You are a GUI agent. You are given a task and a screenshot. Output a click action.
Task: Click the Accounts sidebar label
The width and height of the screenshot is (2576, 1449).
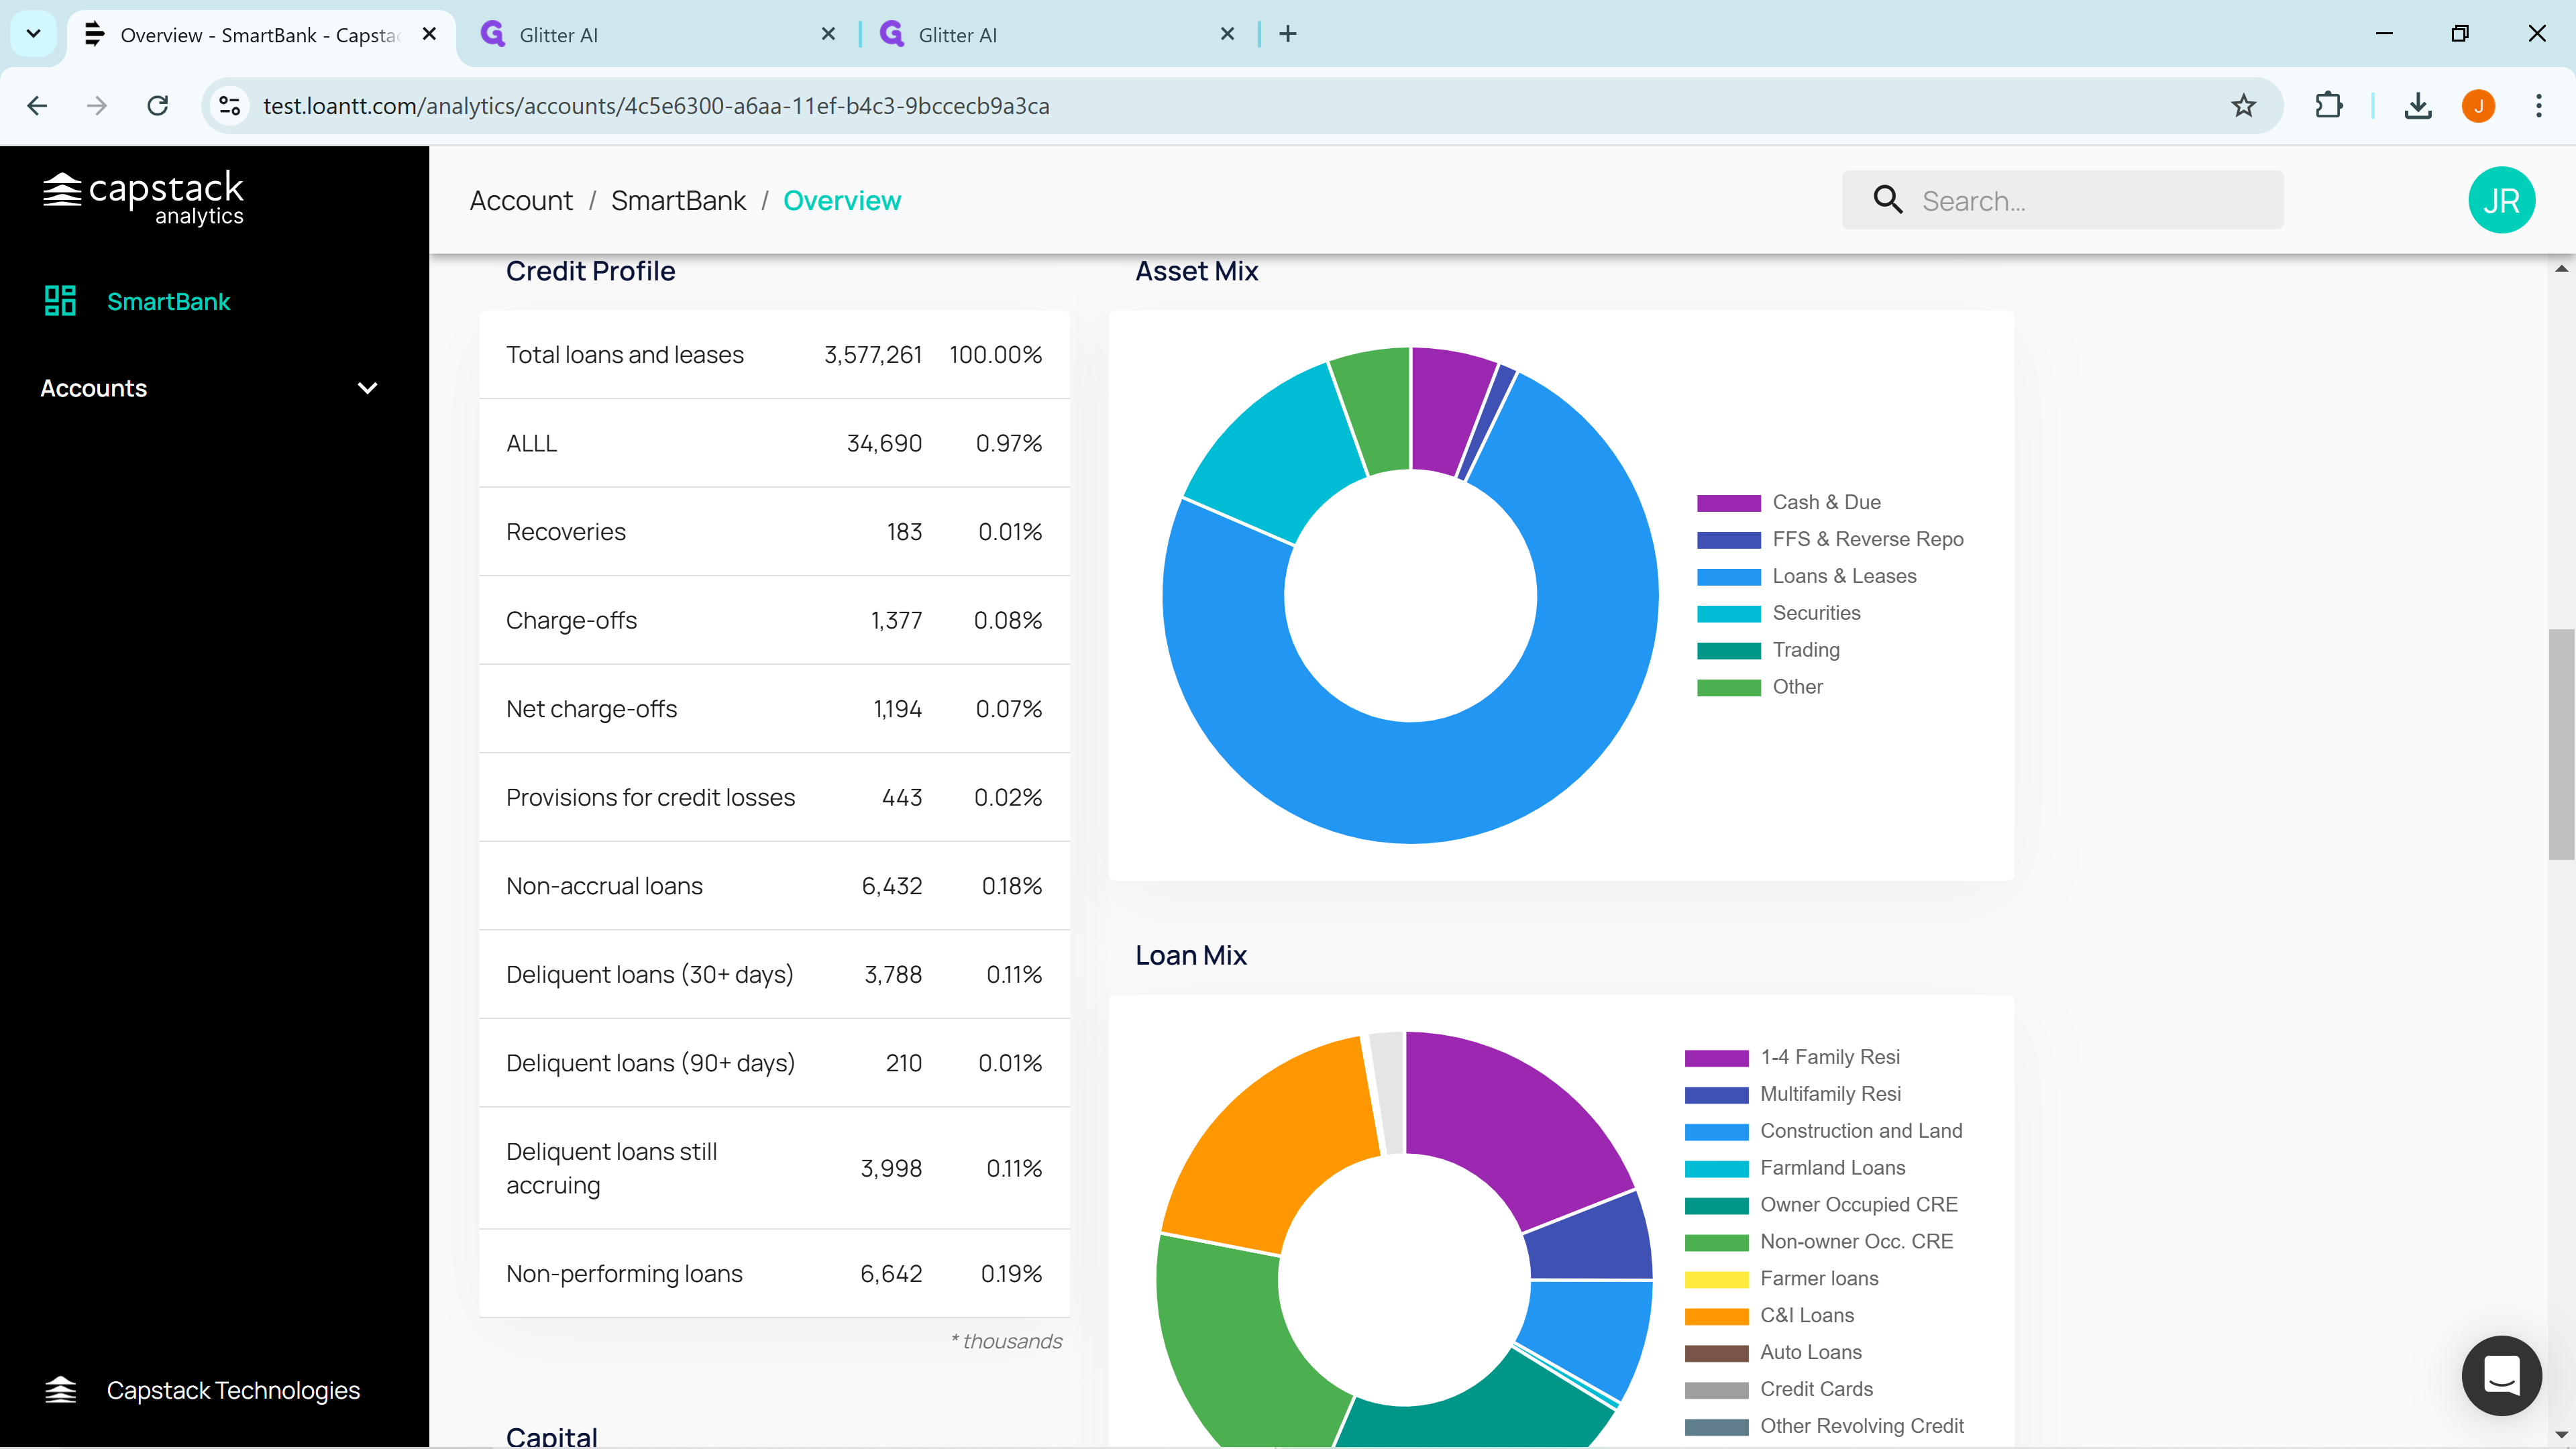(x=94, y=388)
